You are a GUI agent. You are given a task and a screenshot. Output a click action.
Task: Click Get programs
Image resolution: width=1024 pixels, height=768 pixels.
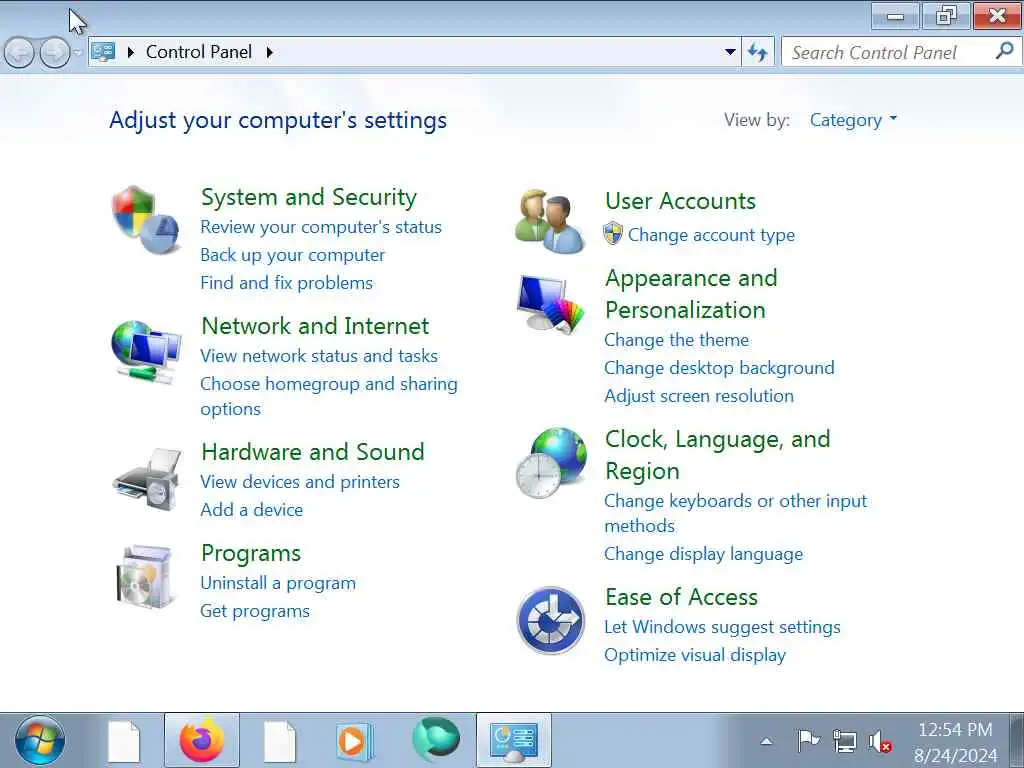point(255,611)
